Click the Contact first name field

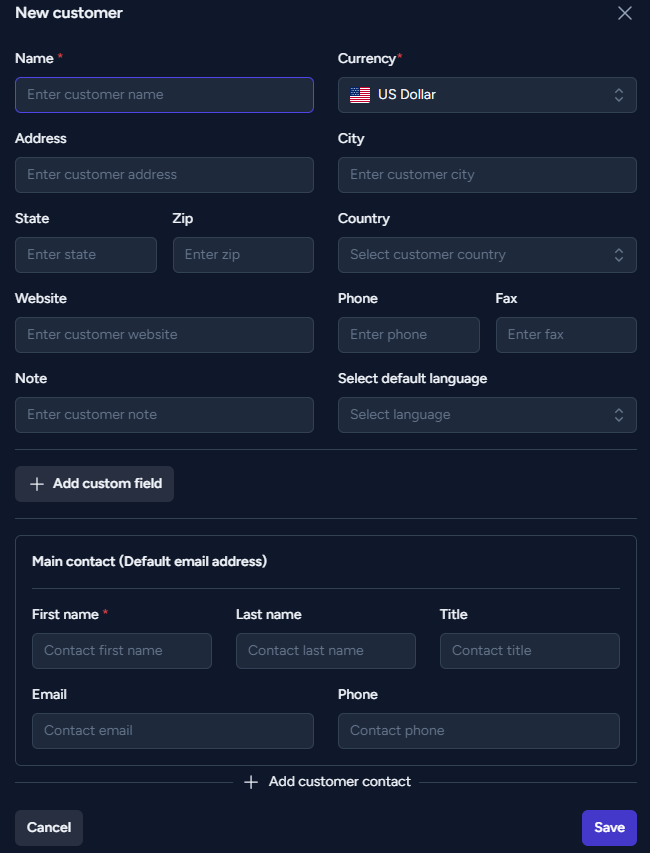pyautogui.click(x=122, y=651)
